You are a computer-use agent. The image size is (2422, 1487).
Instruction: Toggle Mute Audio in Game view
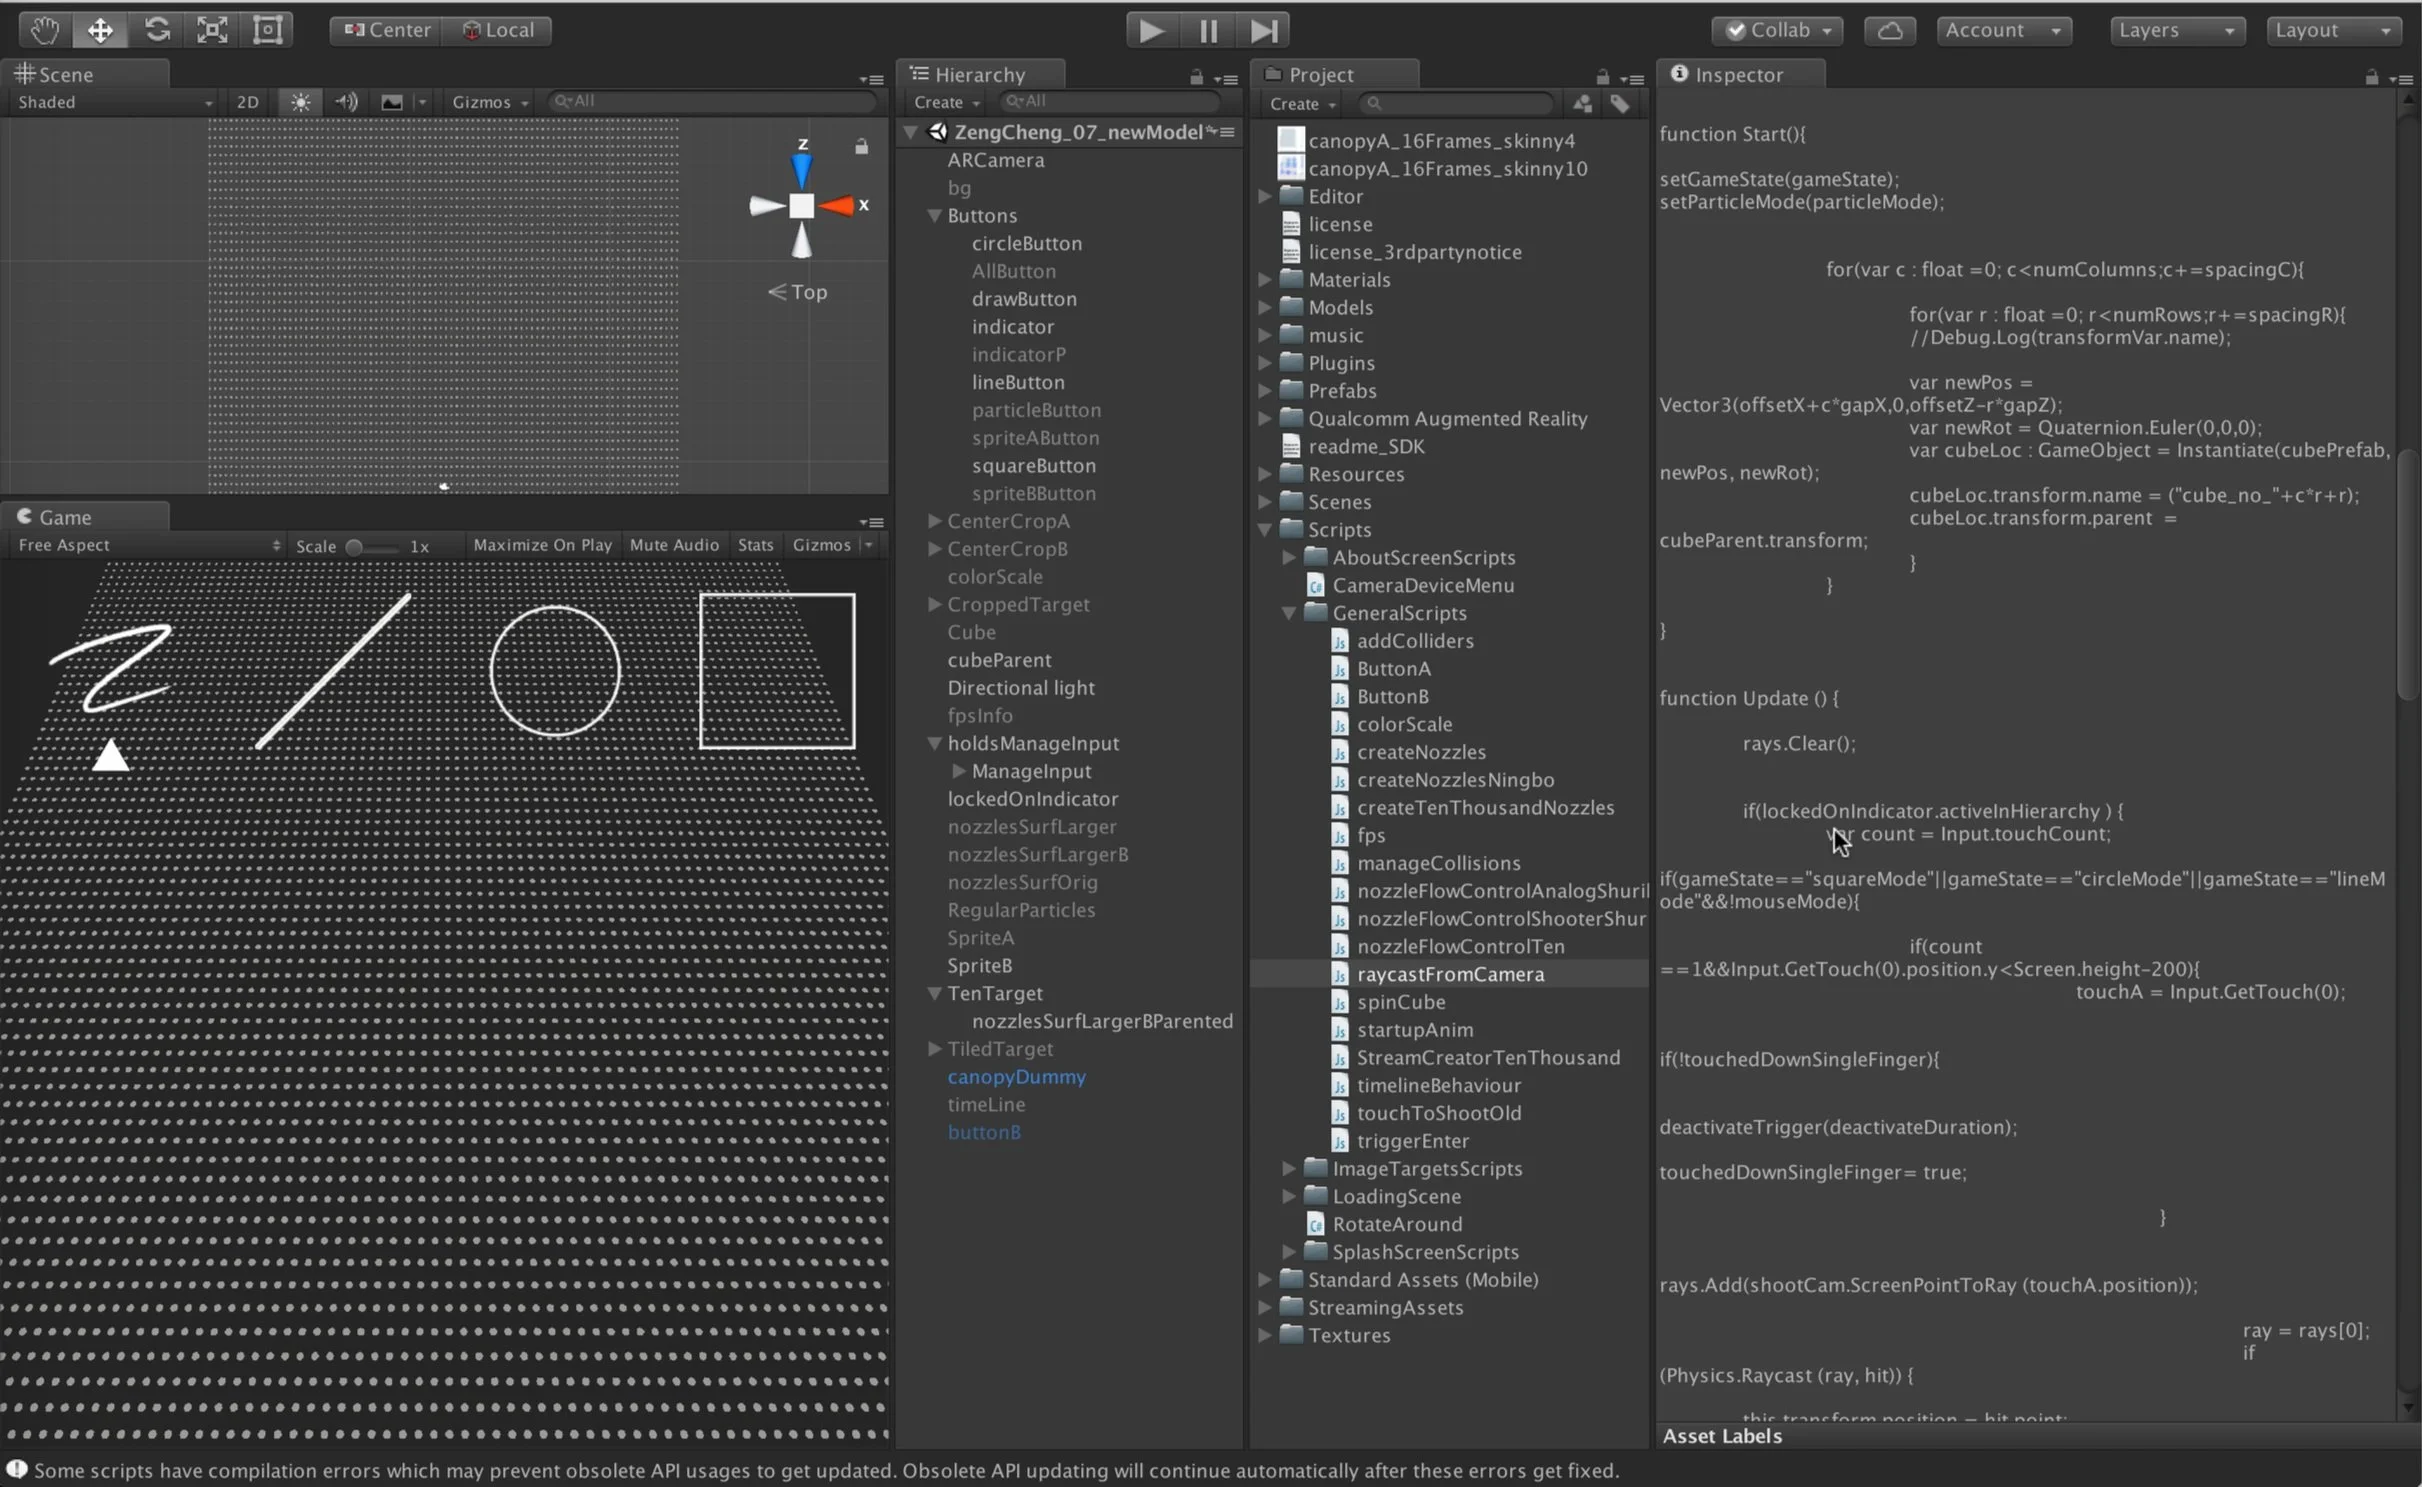(674, 545)
